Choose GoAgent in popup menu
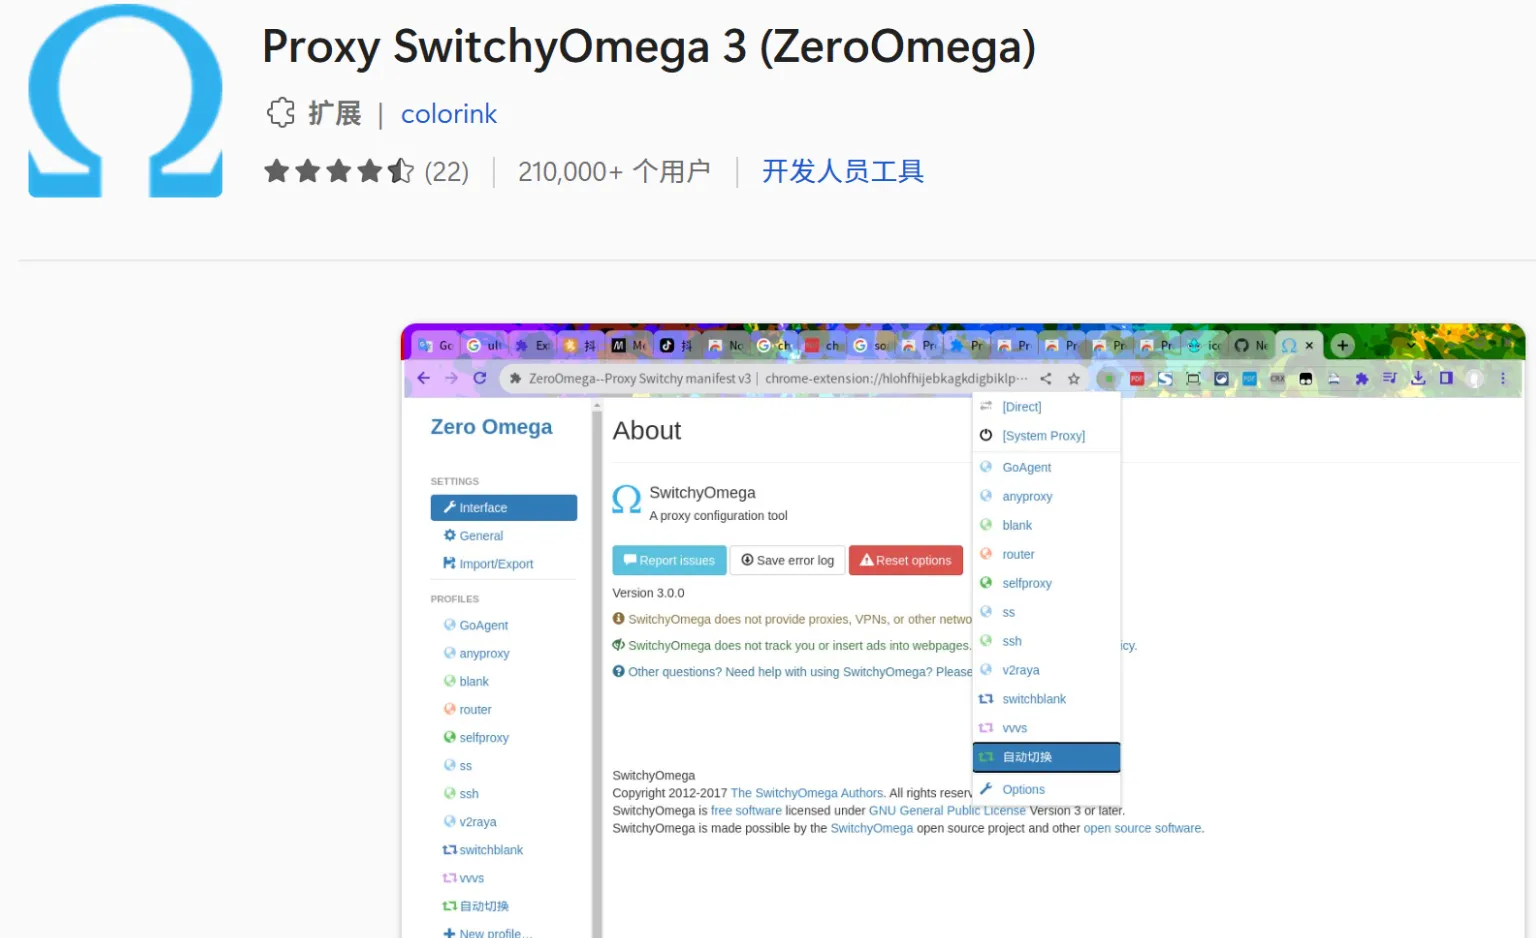Image resolution: width=1536 pixels, height=938 pixels. (1046, 467)
